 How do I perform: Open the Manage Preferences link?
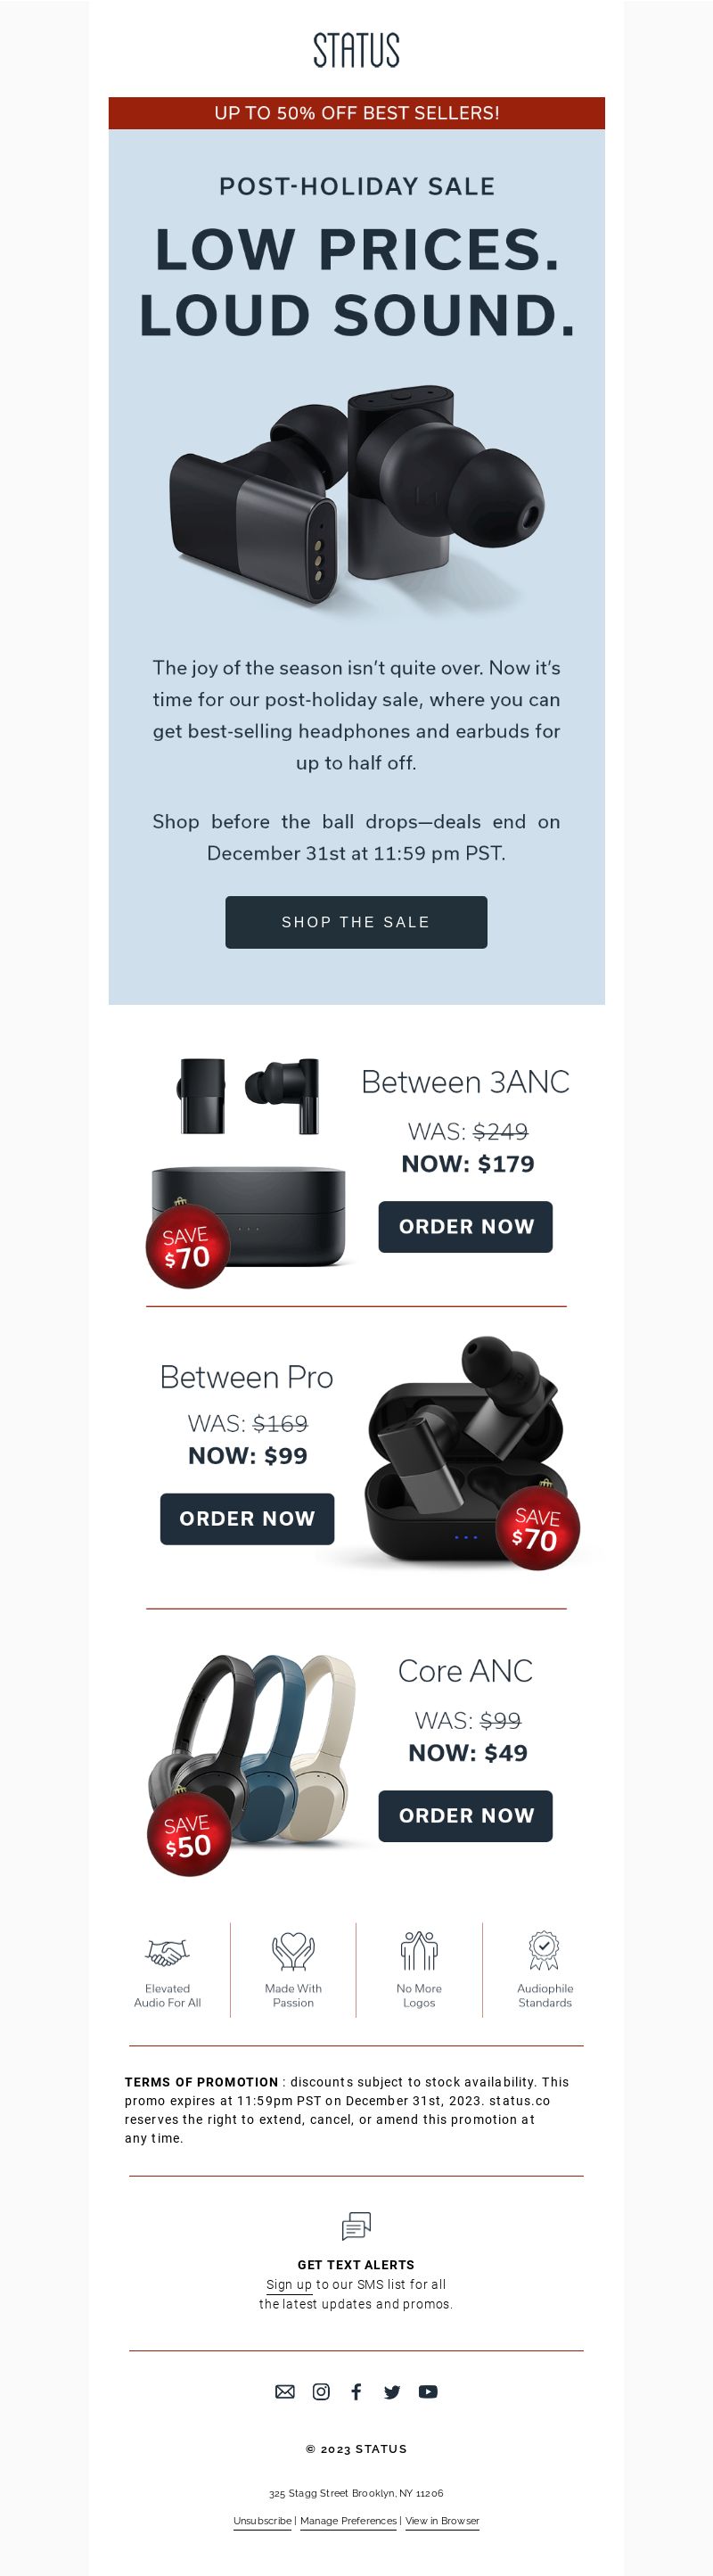(x=348, y=2521)
